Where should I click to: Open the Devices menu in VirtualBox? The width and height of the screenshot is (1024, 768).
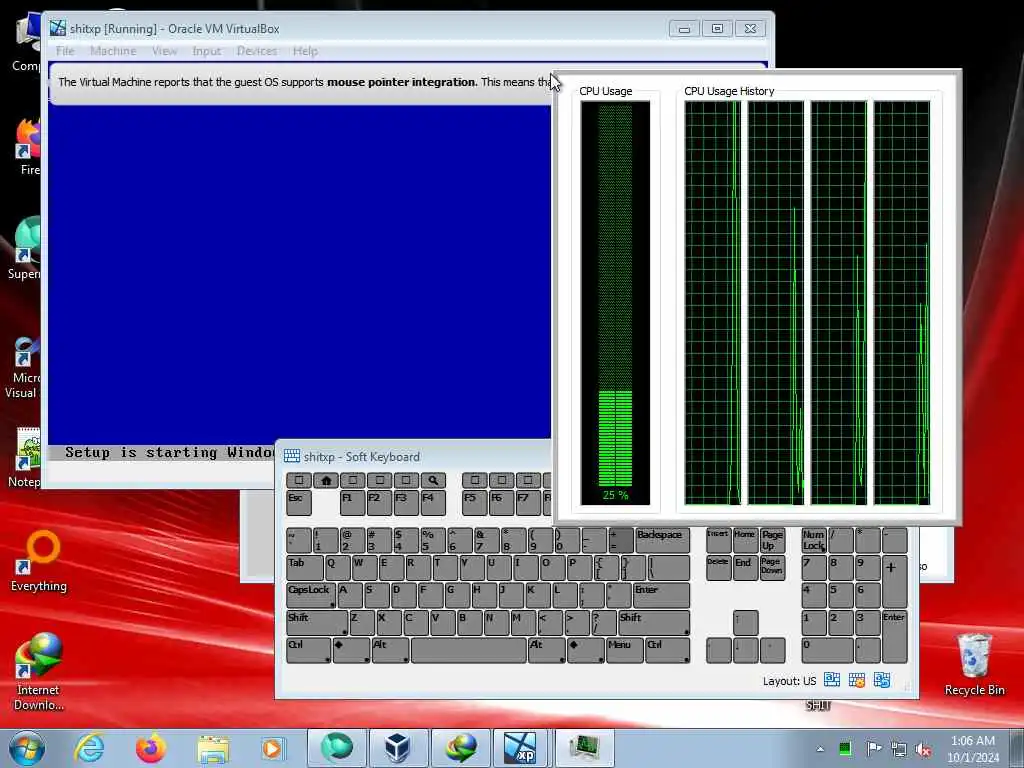pos(257,51)
